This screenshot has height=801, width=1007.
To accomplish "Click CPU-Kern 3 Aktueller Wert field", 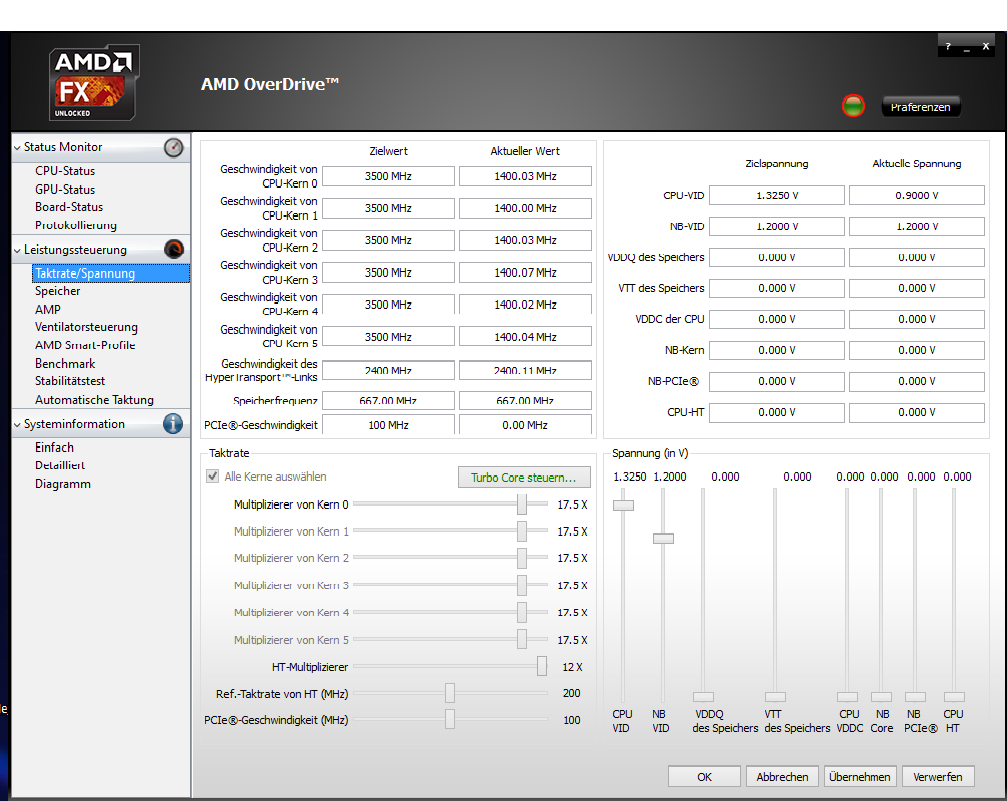I will tap(525, 272).
